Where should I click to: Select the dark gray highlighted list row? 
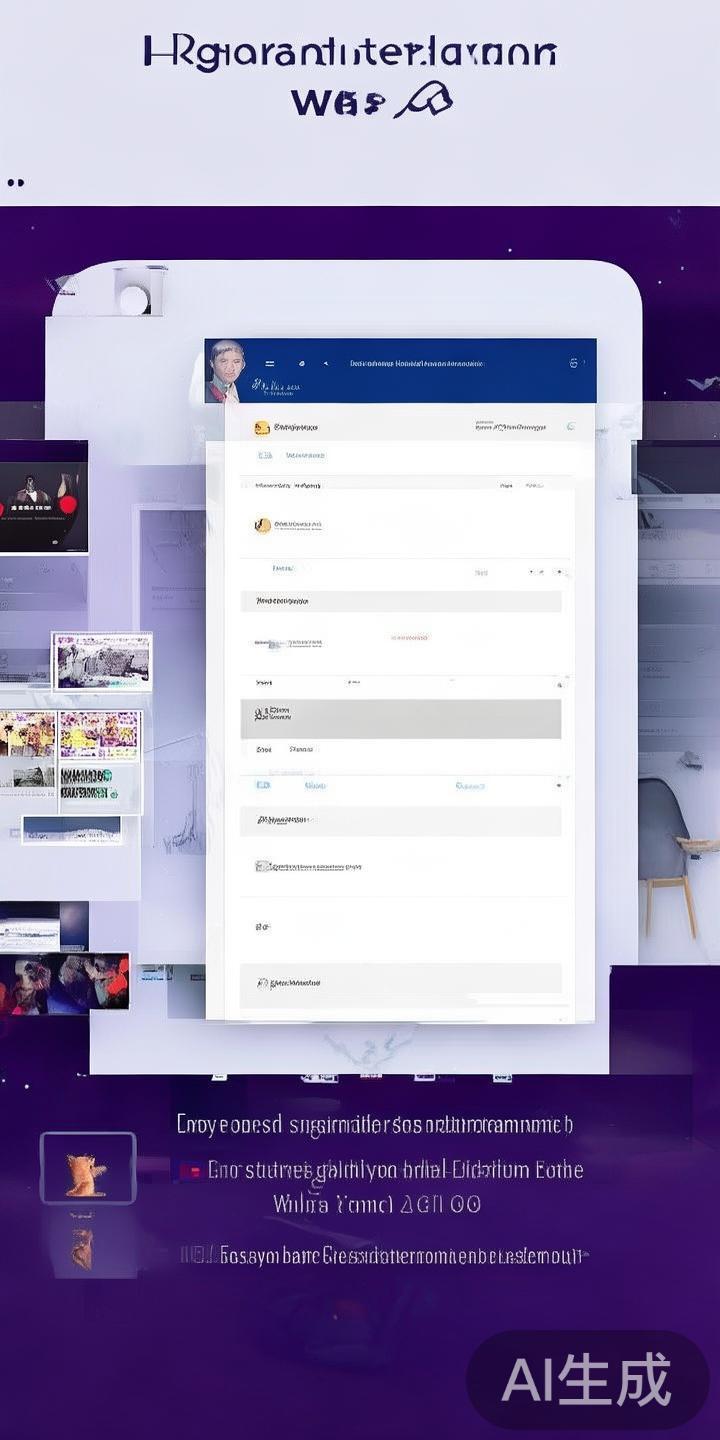[x=401, y=718]
